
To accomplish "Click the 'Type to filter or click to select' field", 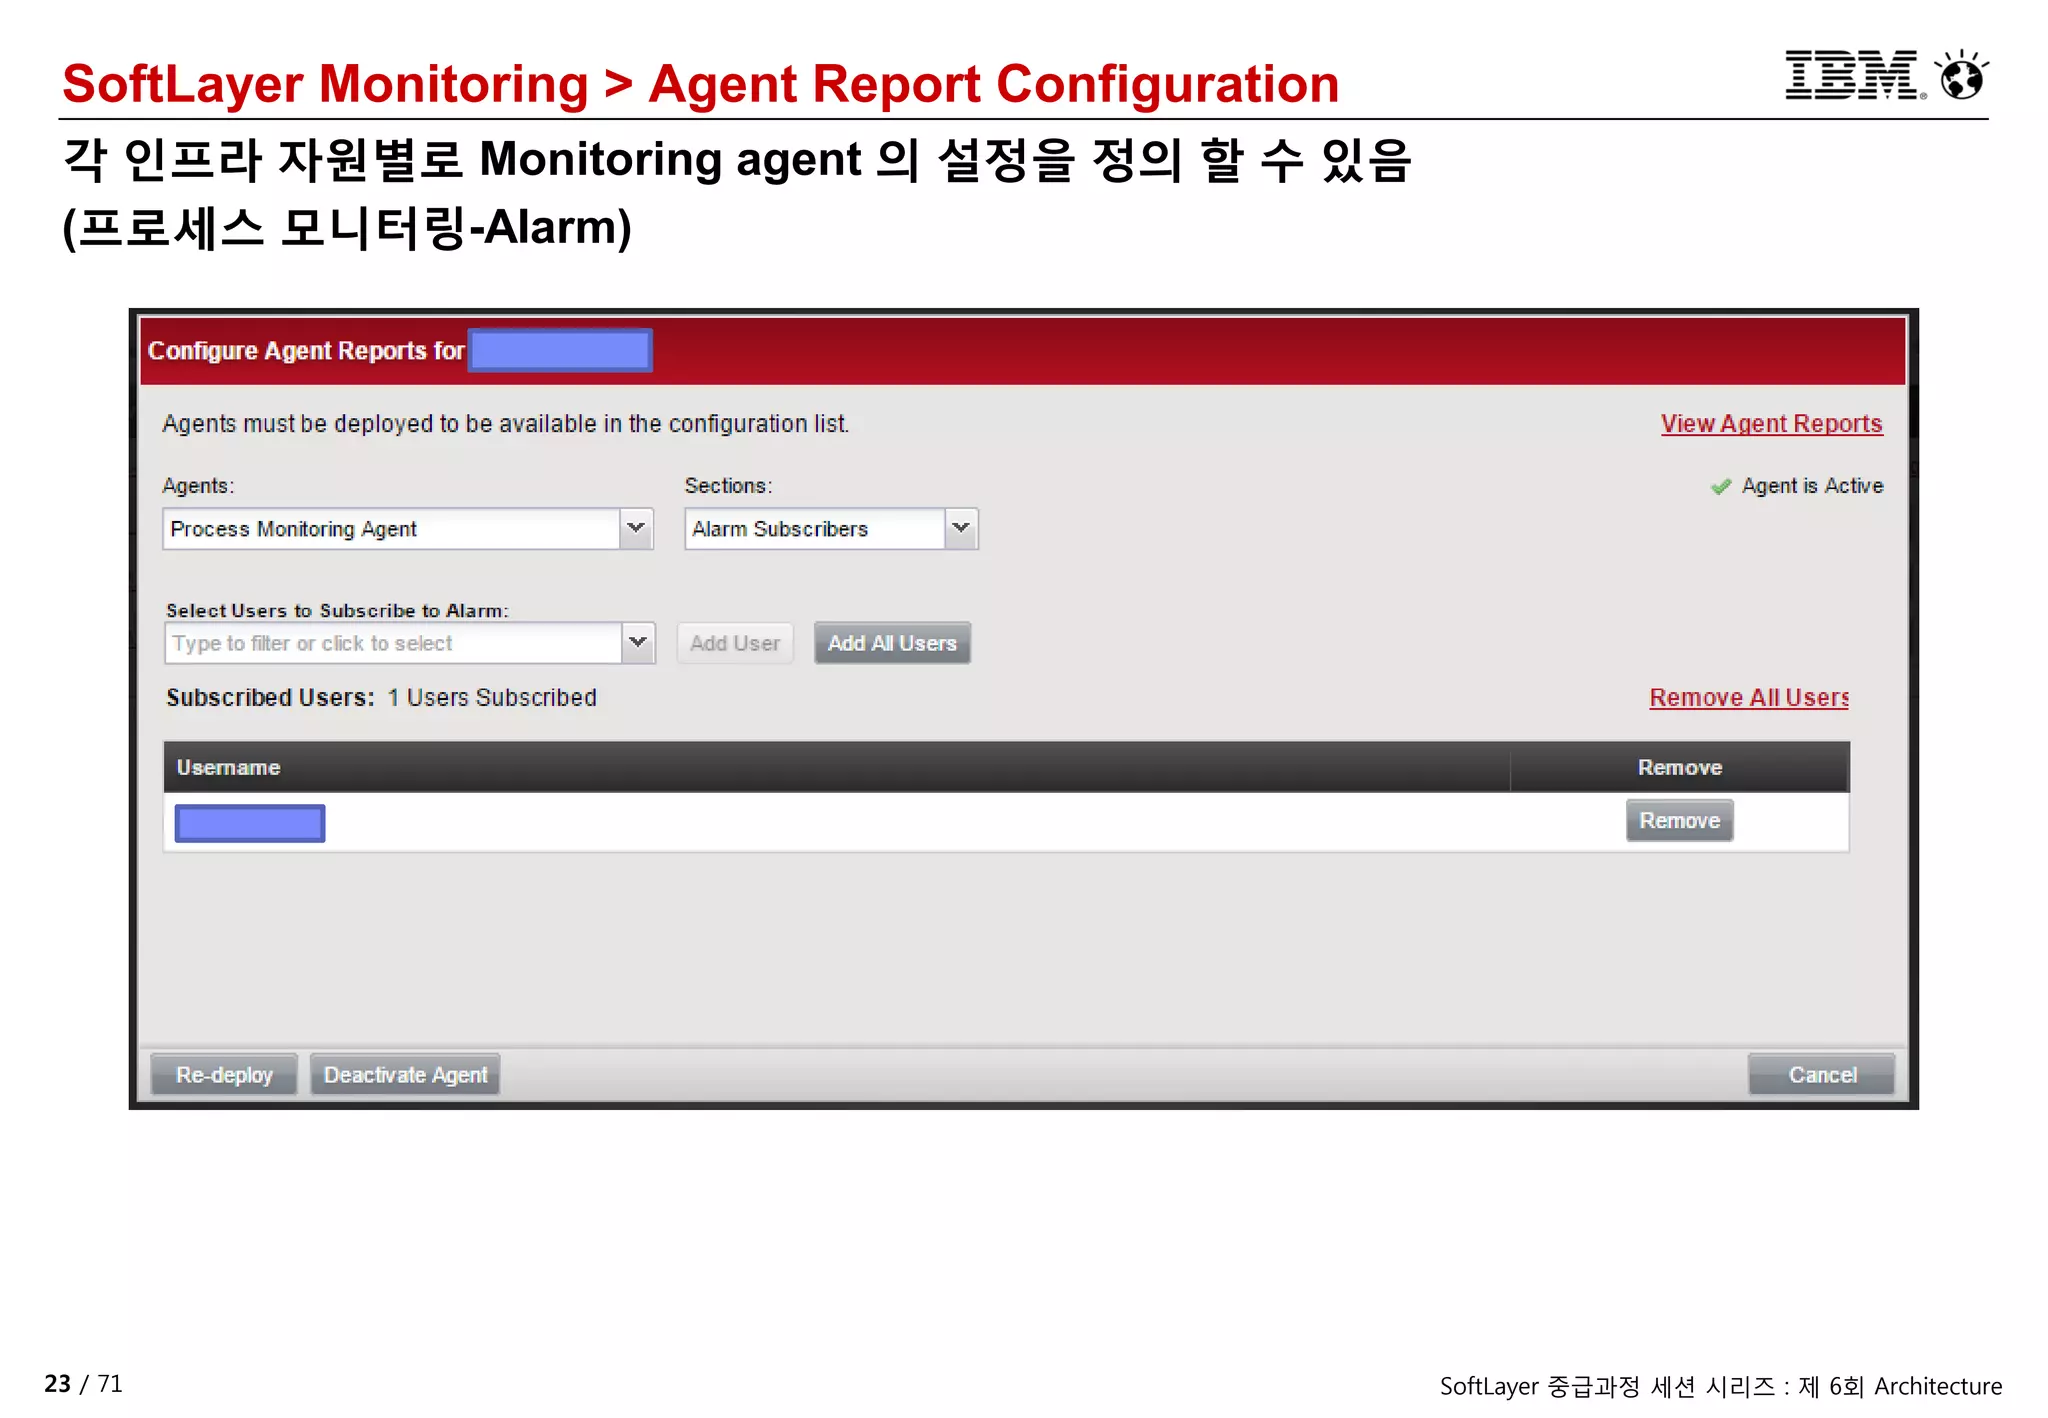I will tap(409, 643).
